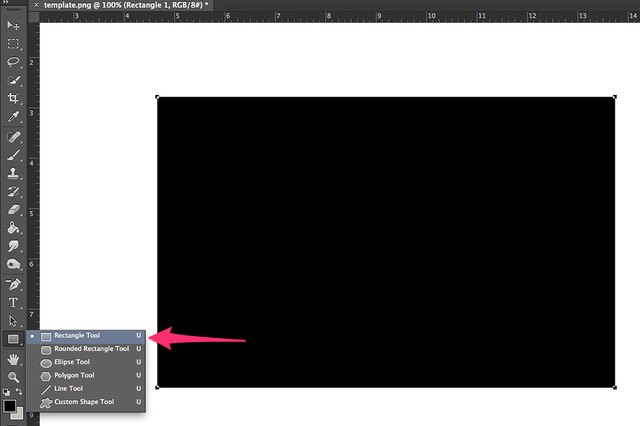Select the Clone Stamp tool
The height and width of the screenshot is (426, 640).
13,173
